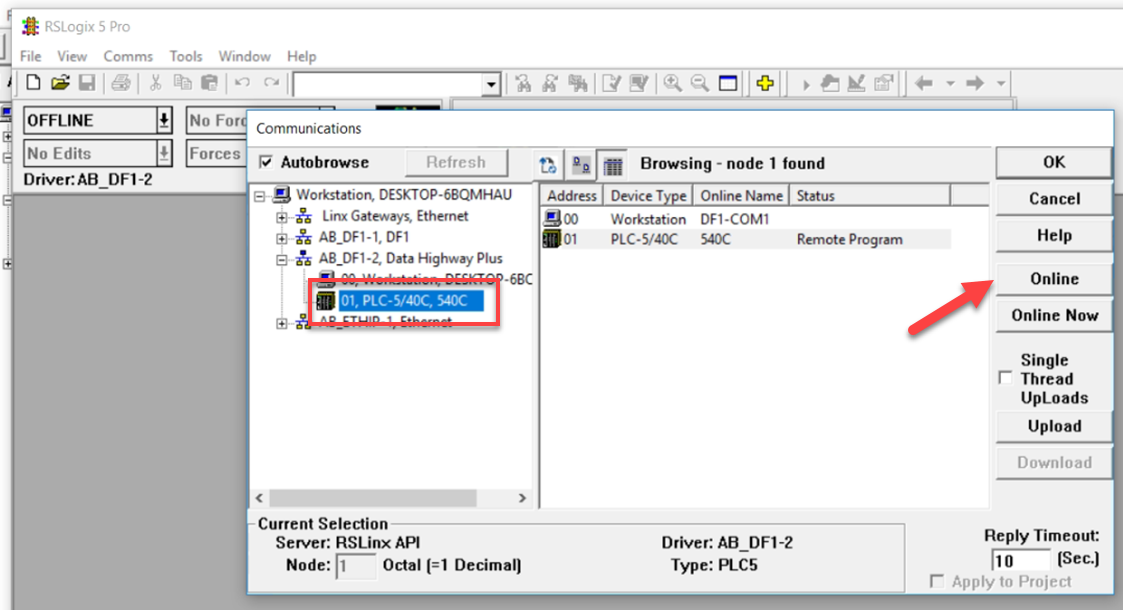The height and width of the screenshot is (610, 1123).
Task: Check the Apply to Project option
Action: pos(937,580)
